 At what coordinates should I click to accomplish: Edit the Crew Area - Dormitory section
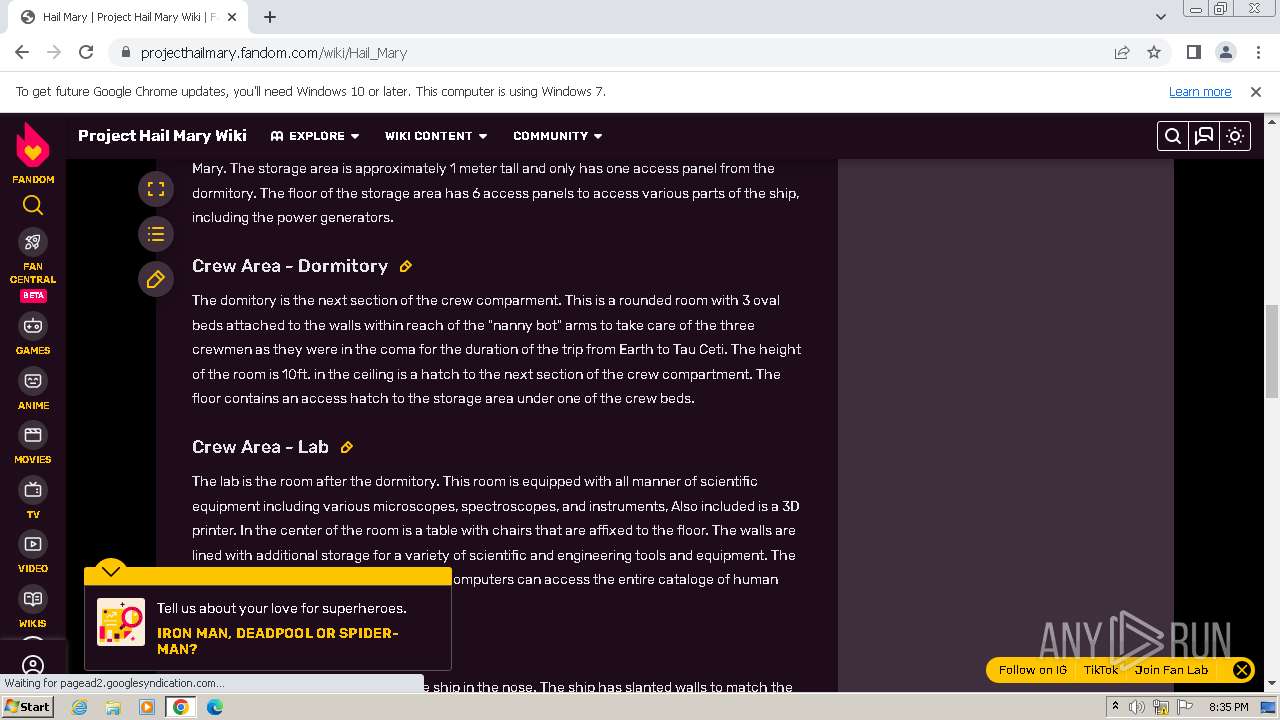tap(405, 266)
